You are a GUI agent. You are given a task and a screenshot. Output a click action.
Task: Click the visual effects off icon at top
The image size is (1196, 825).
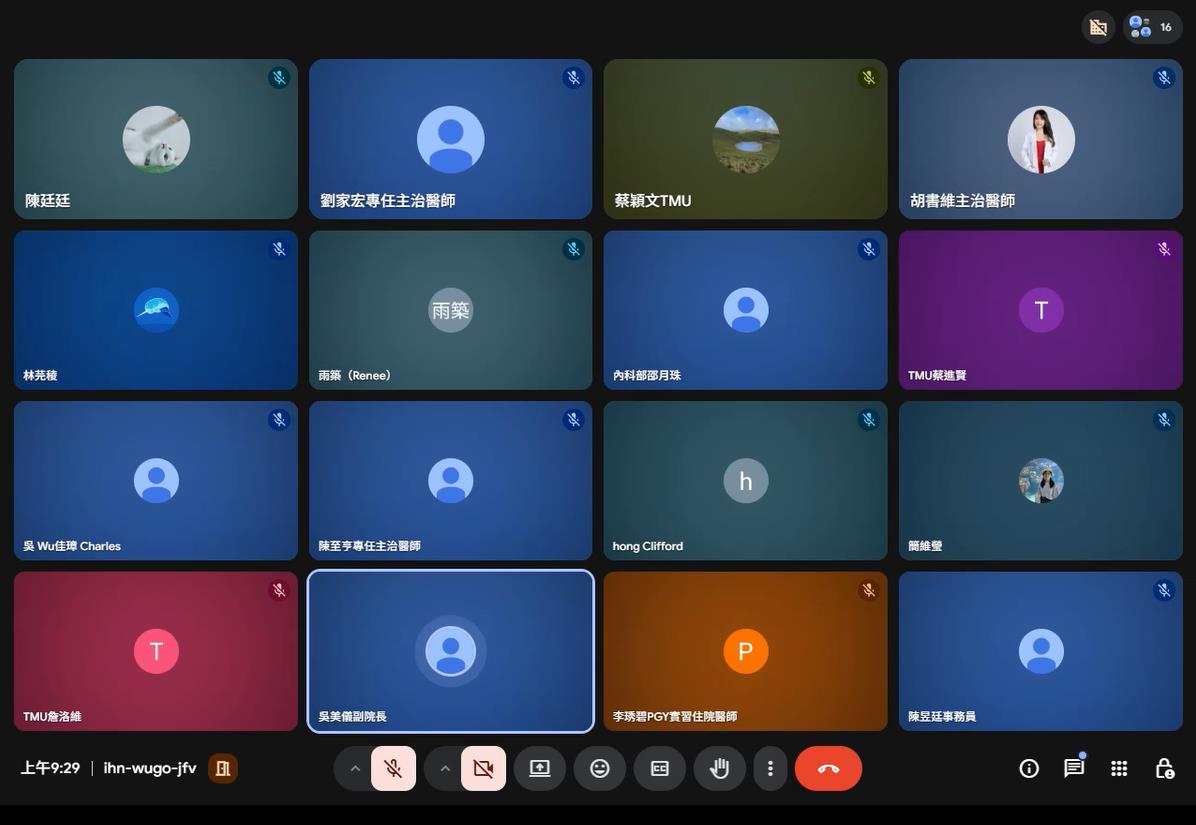[1098, 27]
